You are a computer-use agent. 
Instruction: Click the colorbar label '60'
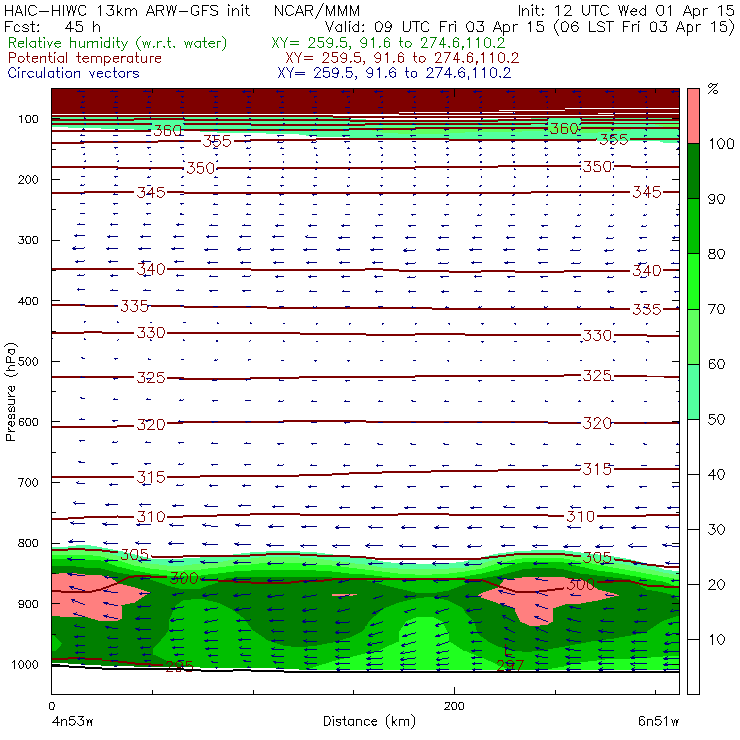[x=716, y=364]
